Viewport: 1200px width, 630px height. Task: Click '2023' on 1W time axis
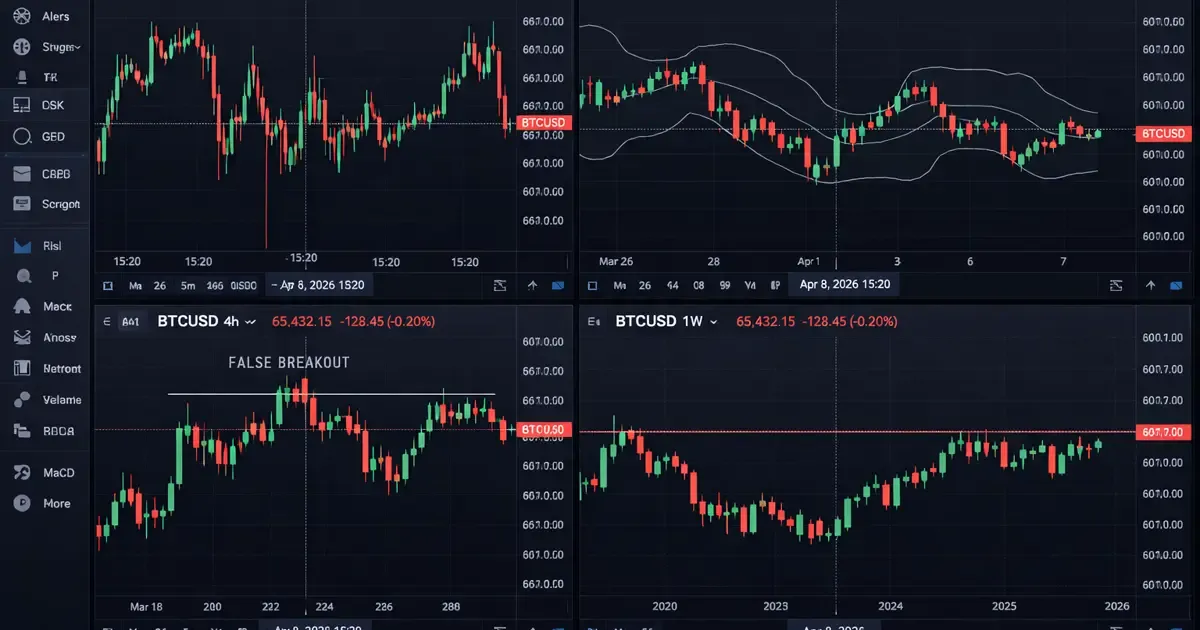click(x=776, y=606)
